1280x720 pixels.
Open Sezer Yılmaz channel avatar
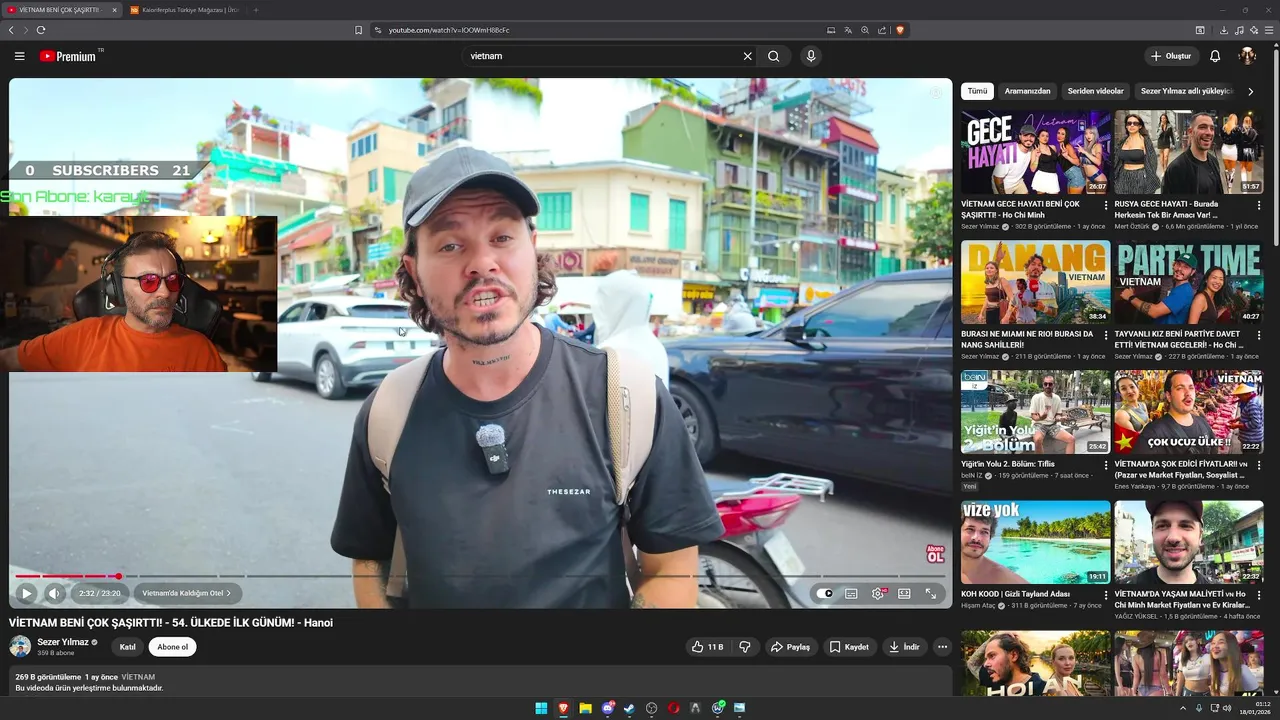[x=20, y=647]
